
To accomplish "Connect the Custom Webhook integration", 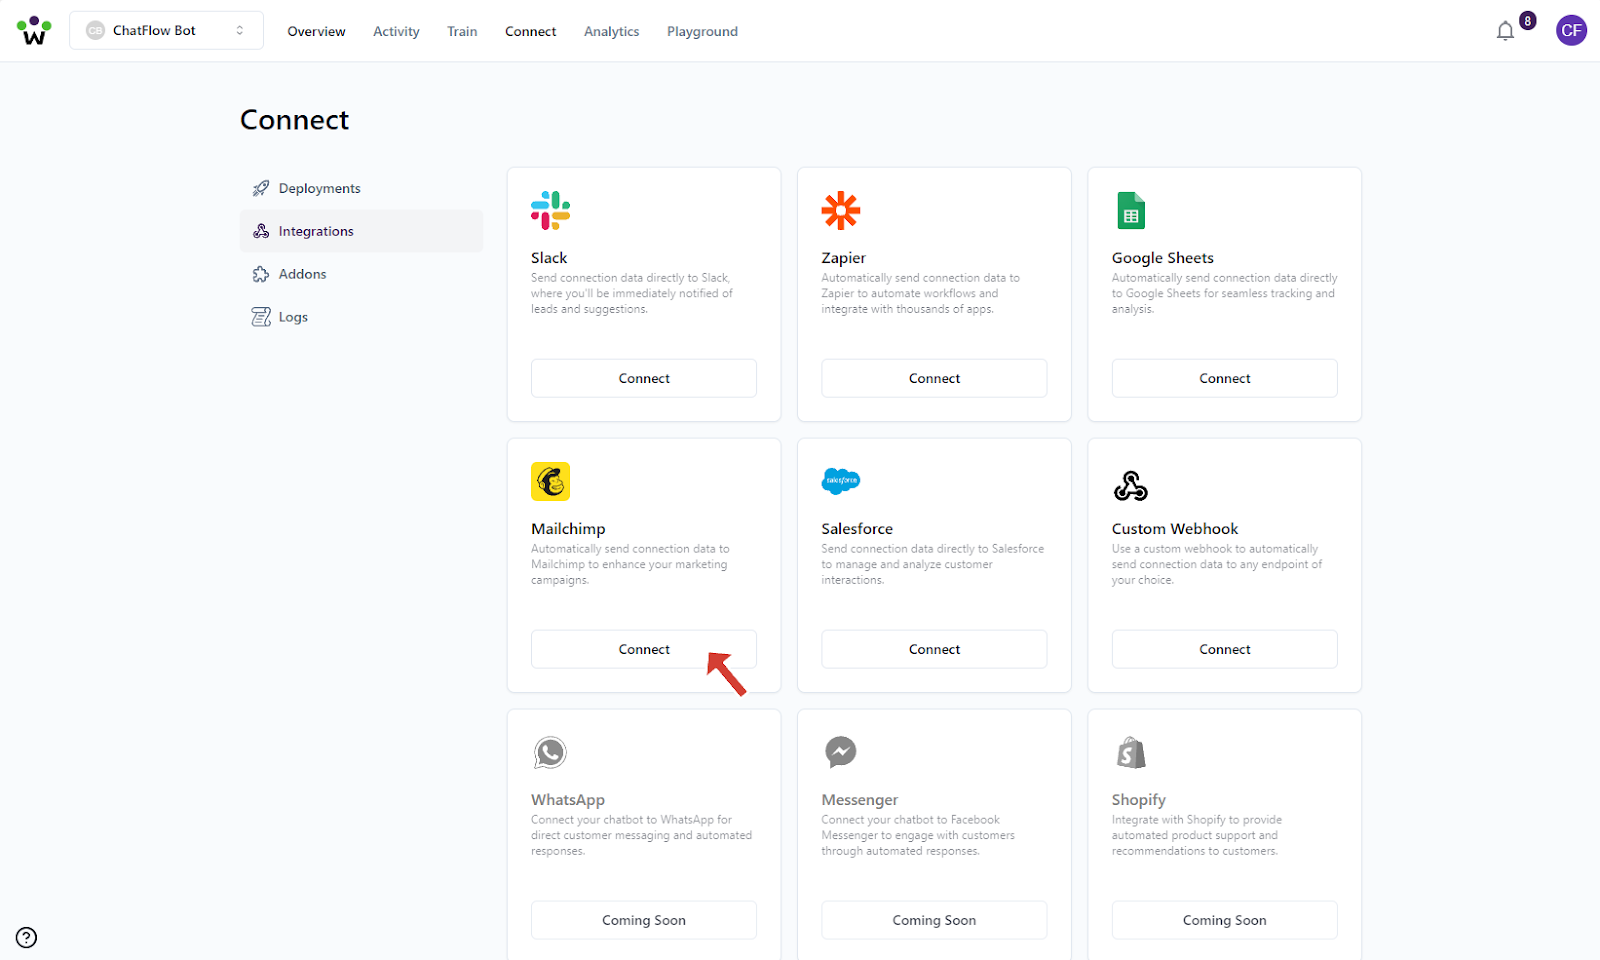I will [1225, 649].
